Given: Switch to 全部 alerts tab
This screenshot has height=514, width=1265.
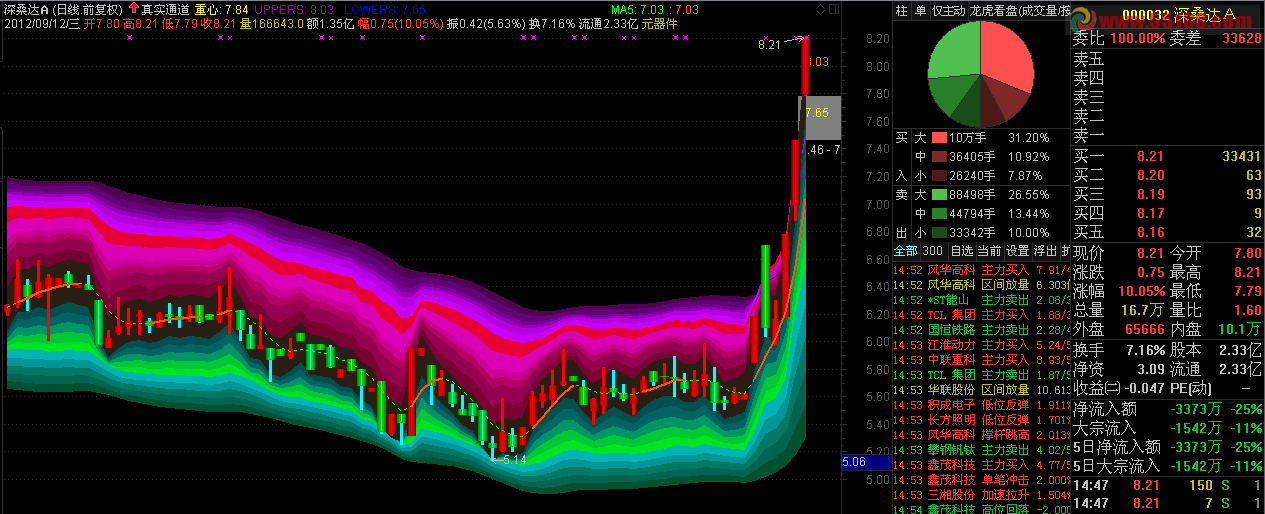Looking at the screenshot, I should [x=905, y=250].
